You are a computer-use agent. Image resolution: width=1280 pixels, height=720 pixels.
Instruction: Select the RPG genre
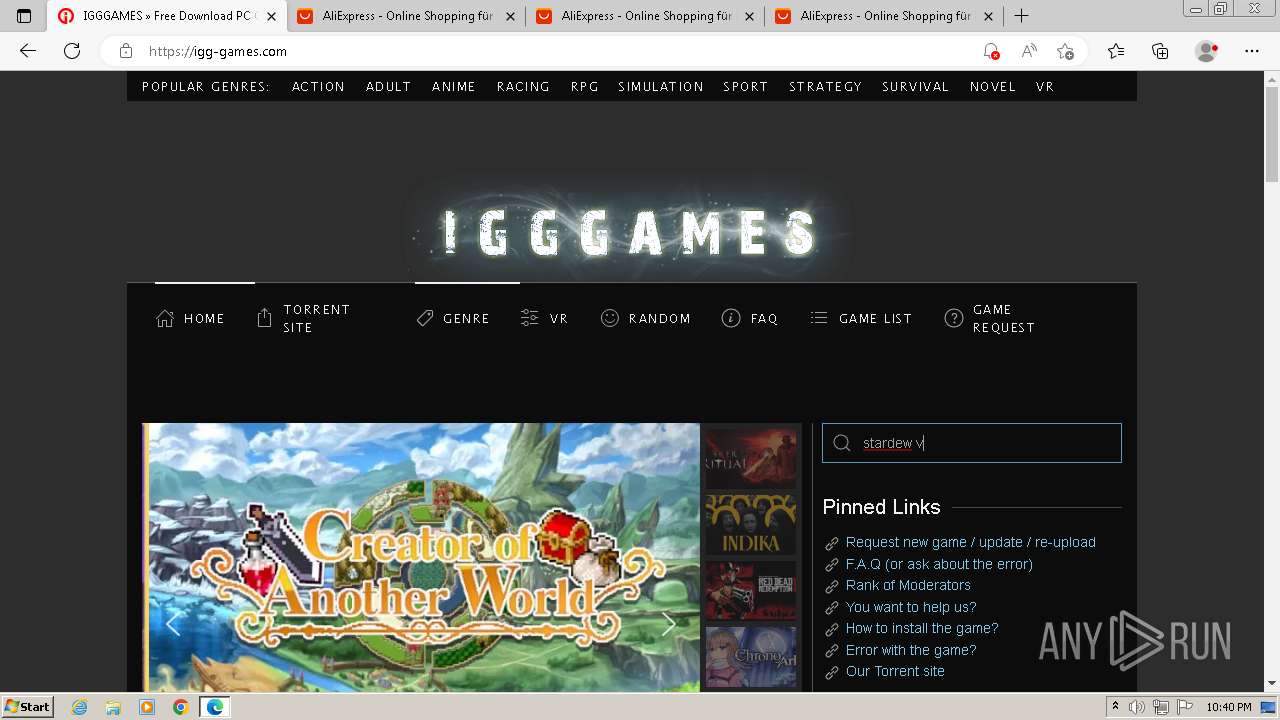coord(585,87)
